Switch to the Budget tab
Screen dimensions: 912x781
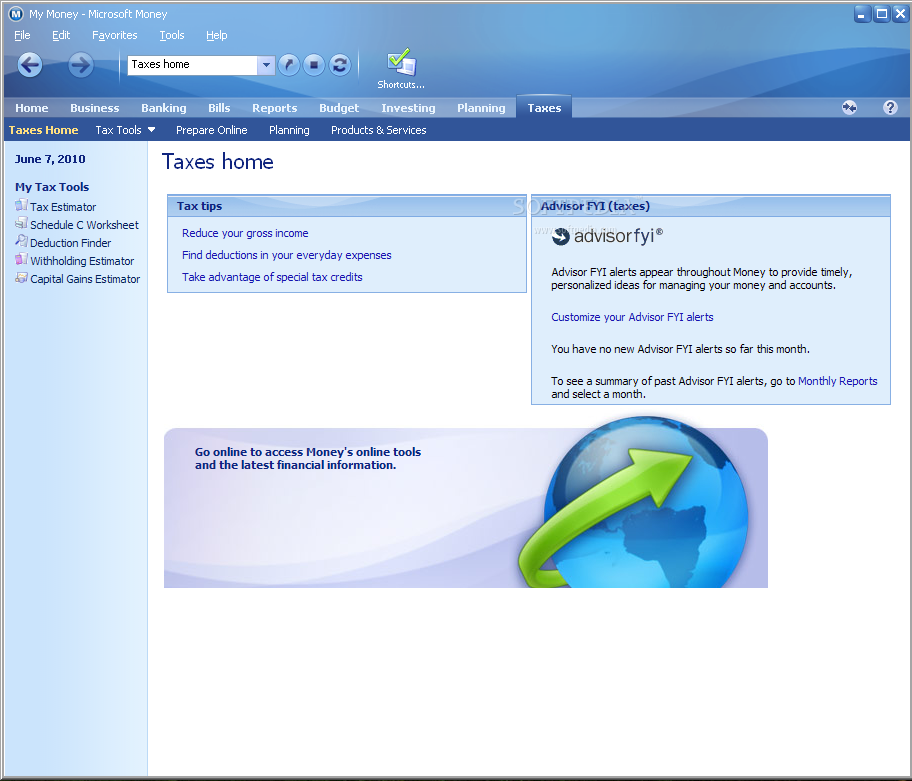pos(339,108)
